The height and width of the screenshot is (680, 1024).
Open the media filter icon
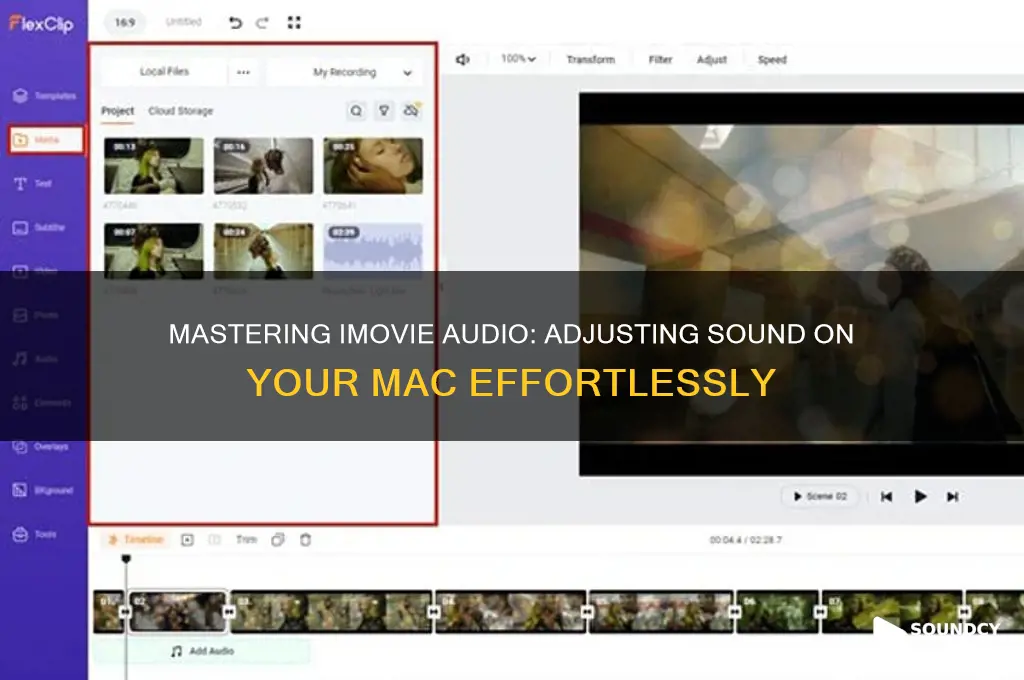(x=384, y=111)
